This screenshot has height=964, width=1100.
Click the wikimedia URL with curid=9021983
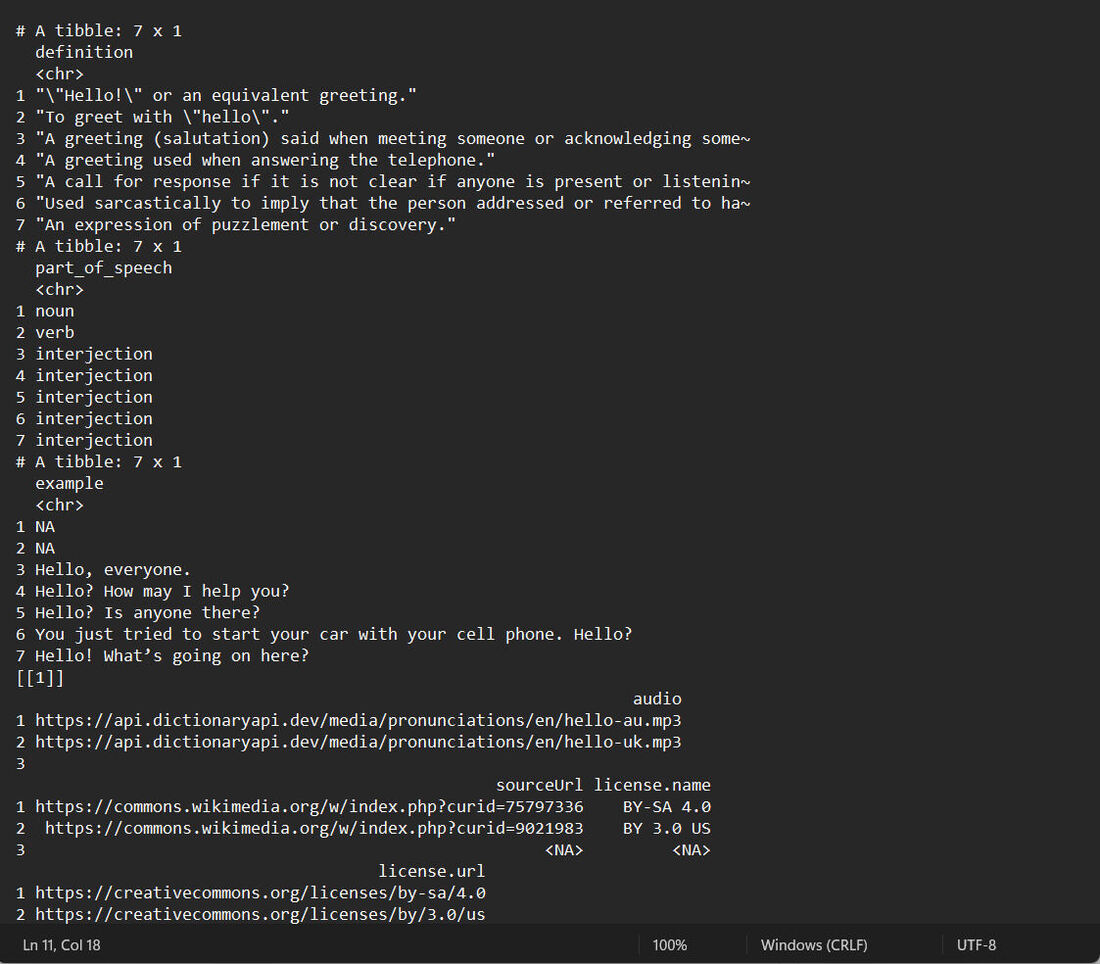tap(314, 828)
